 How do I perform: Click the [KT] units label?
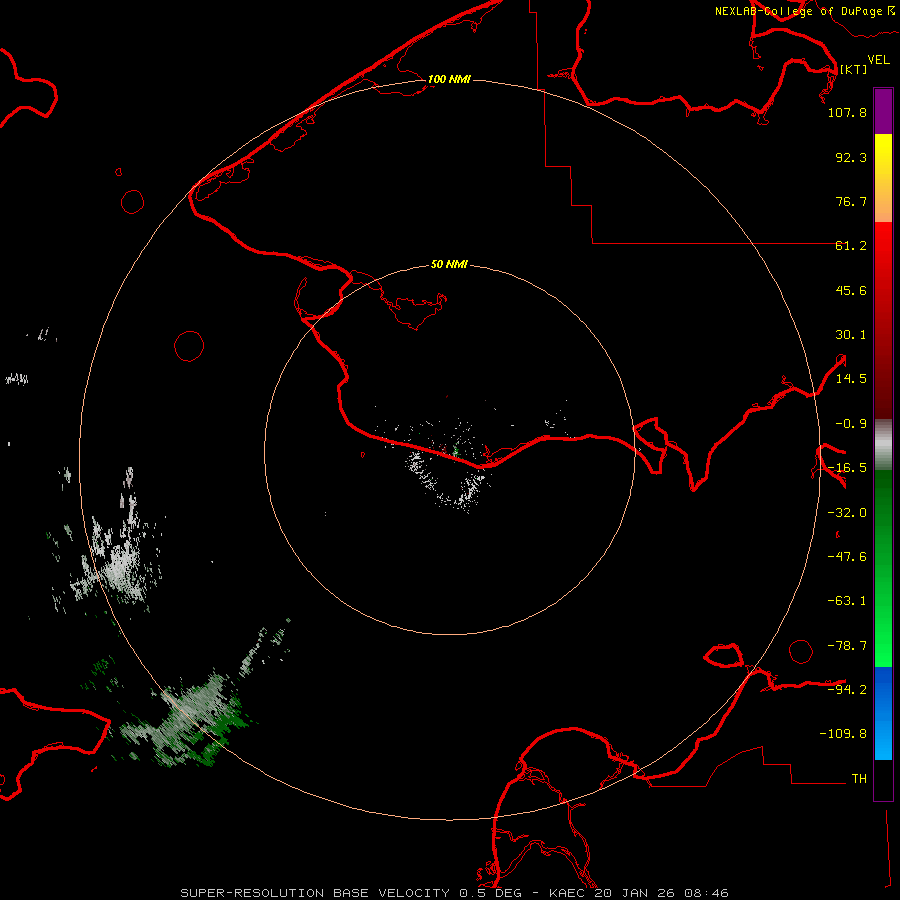click(x=853, y=69)
